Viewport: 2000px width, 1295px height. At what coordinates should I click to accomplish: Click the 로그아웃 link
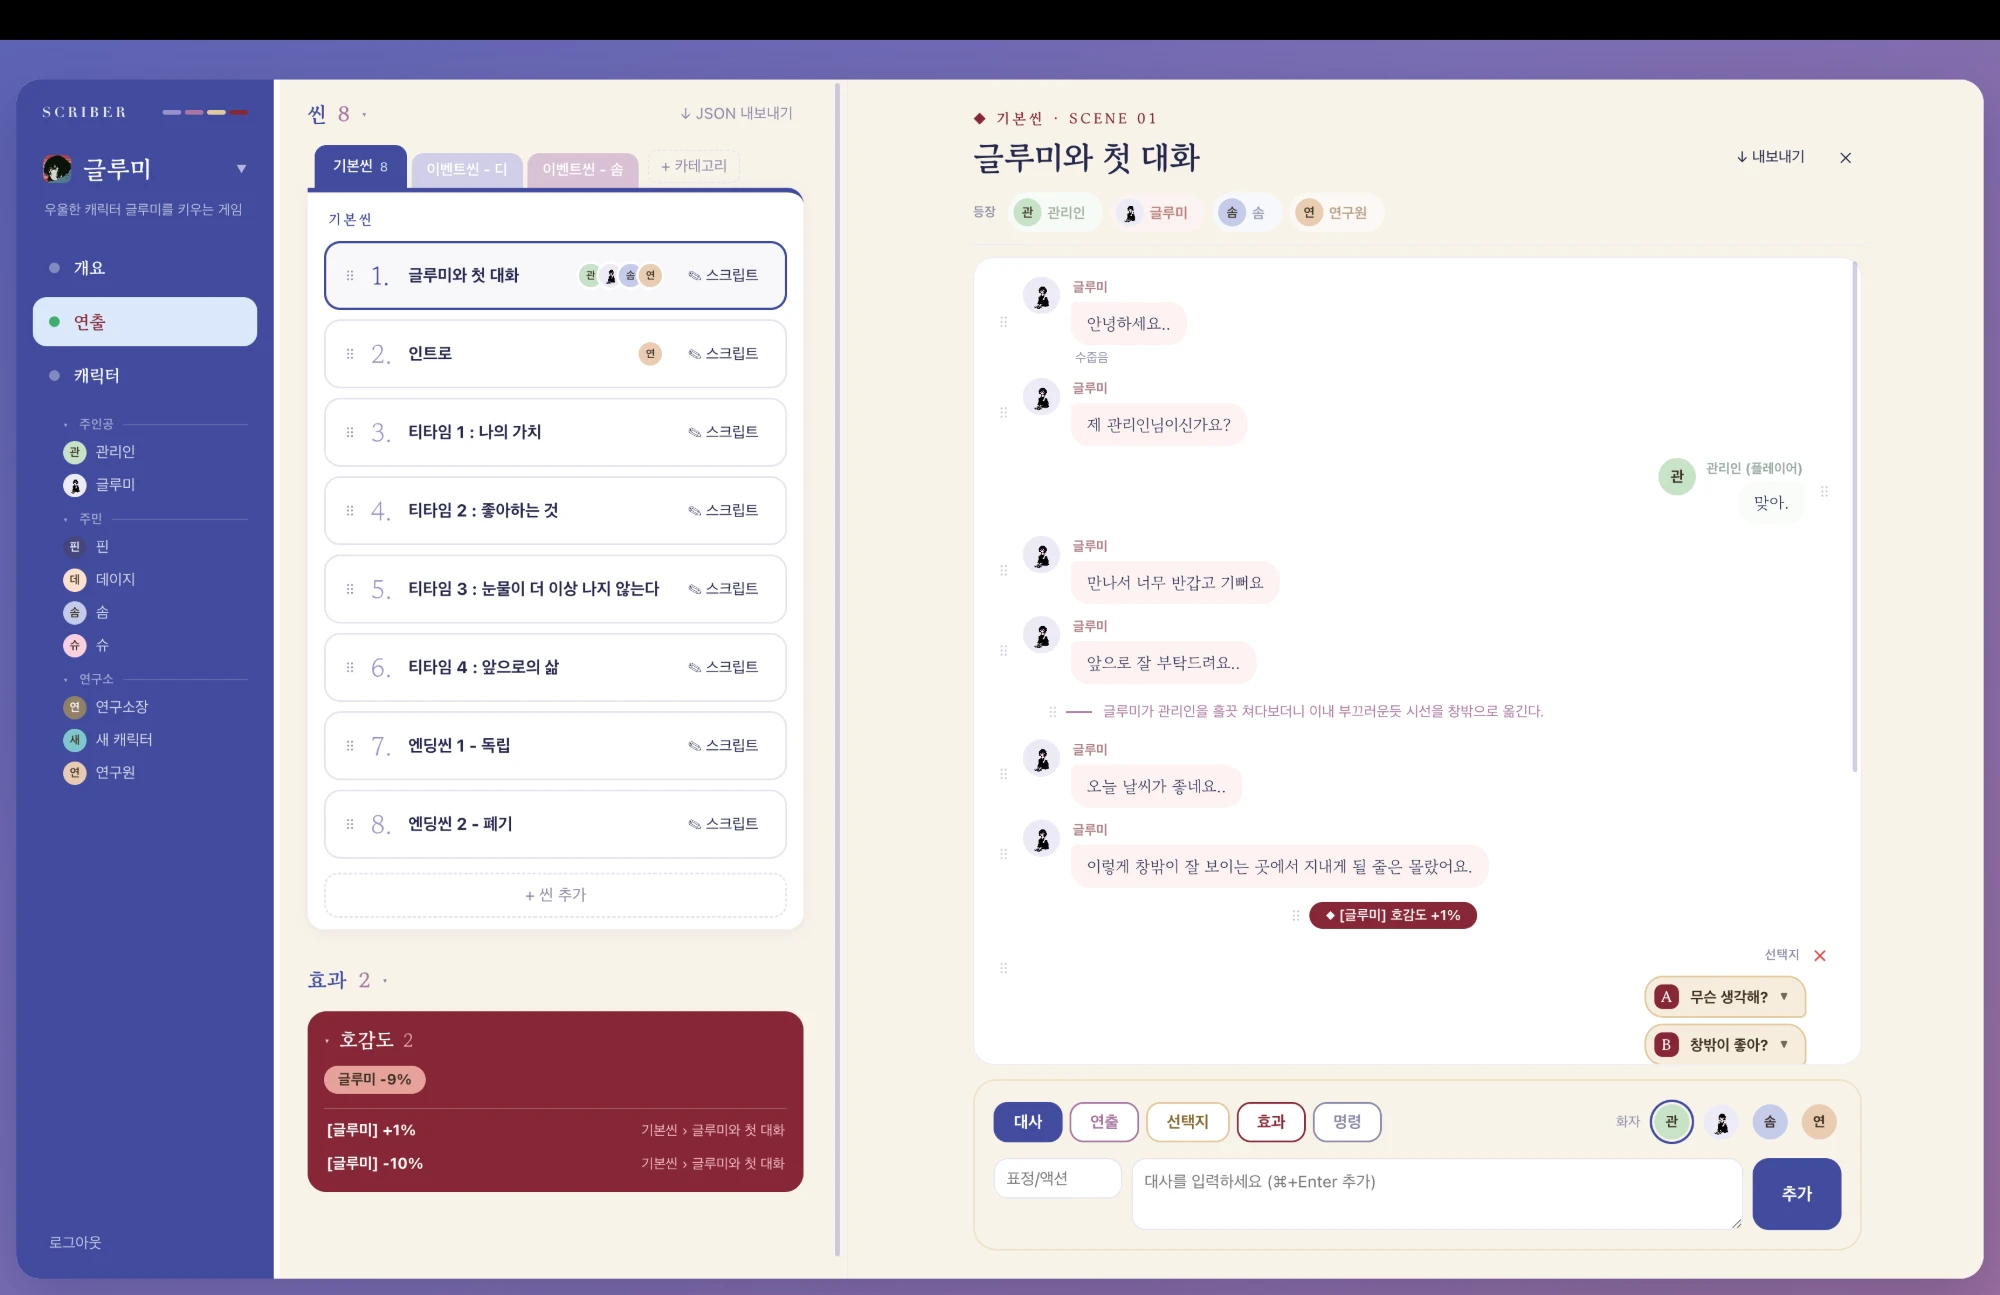[76, 1242]
